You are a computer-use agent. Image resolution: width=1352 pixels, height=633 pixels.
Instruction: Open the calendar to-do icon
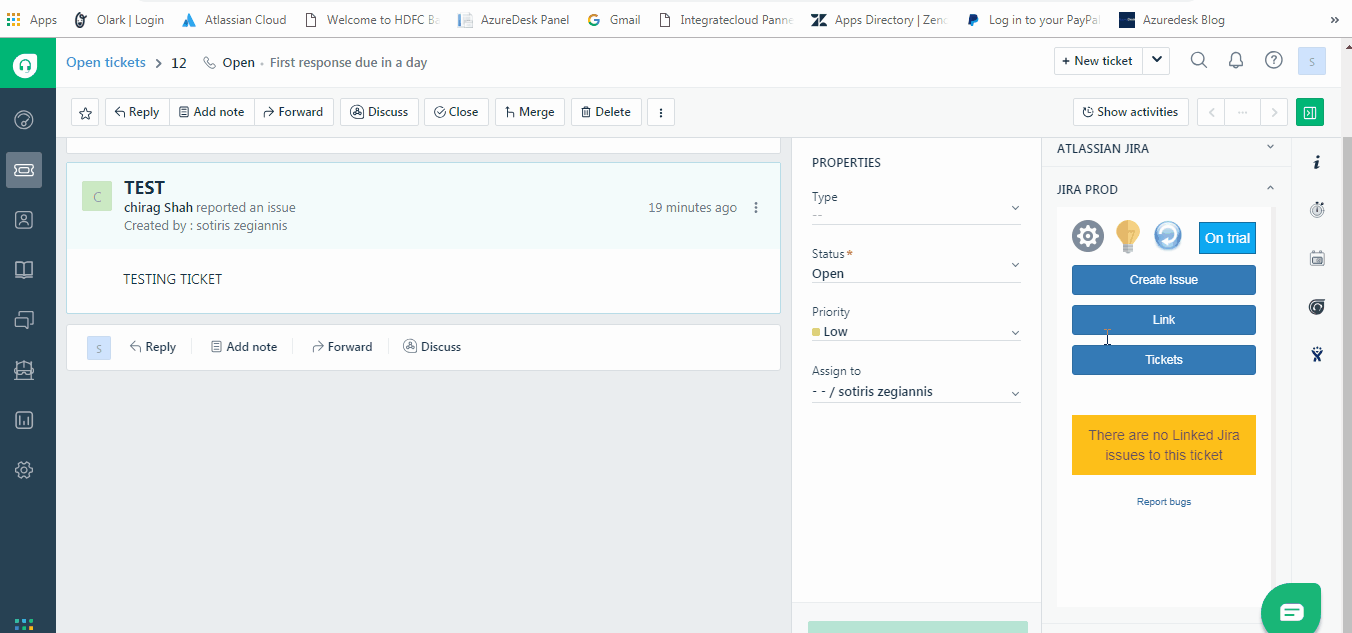1317,259
